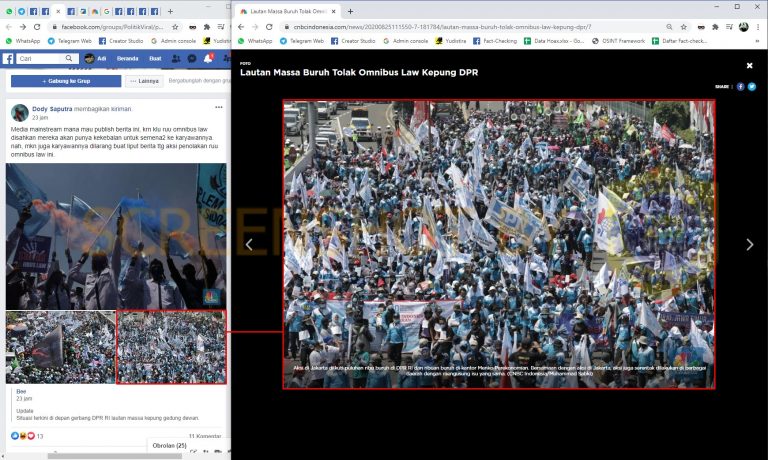
Task: Open Extensions puzzle icon in right window
Action: [x=716, y=27]
